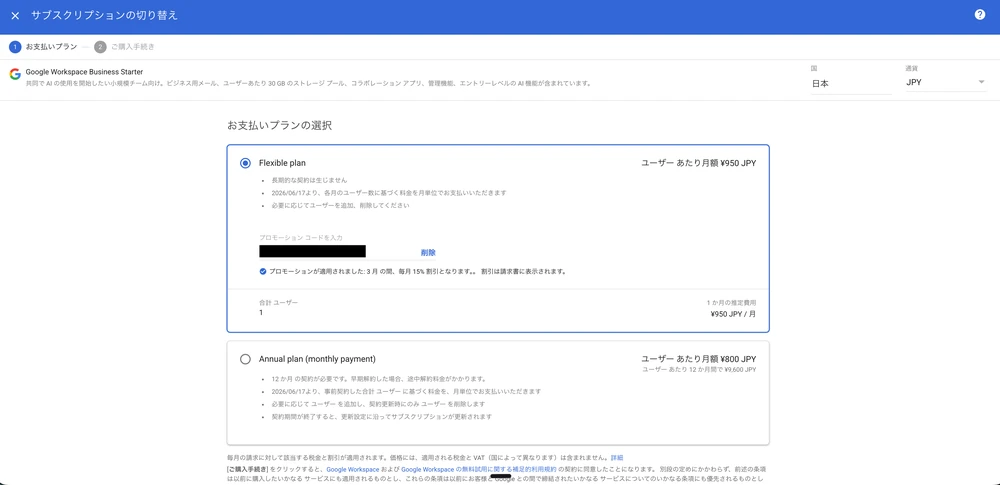Click Flexible price ユーザー あたり月額 ¥950 JPY

(699, 163)
